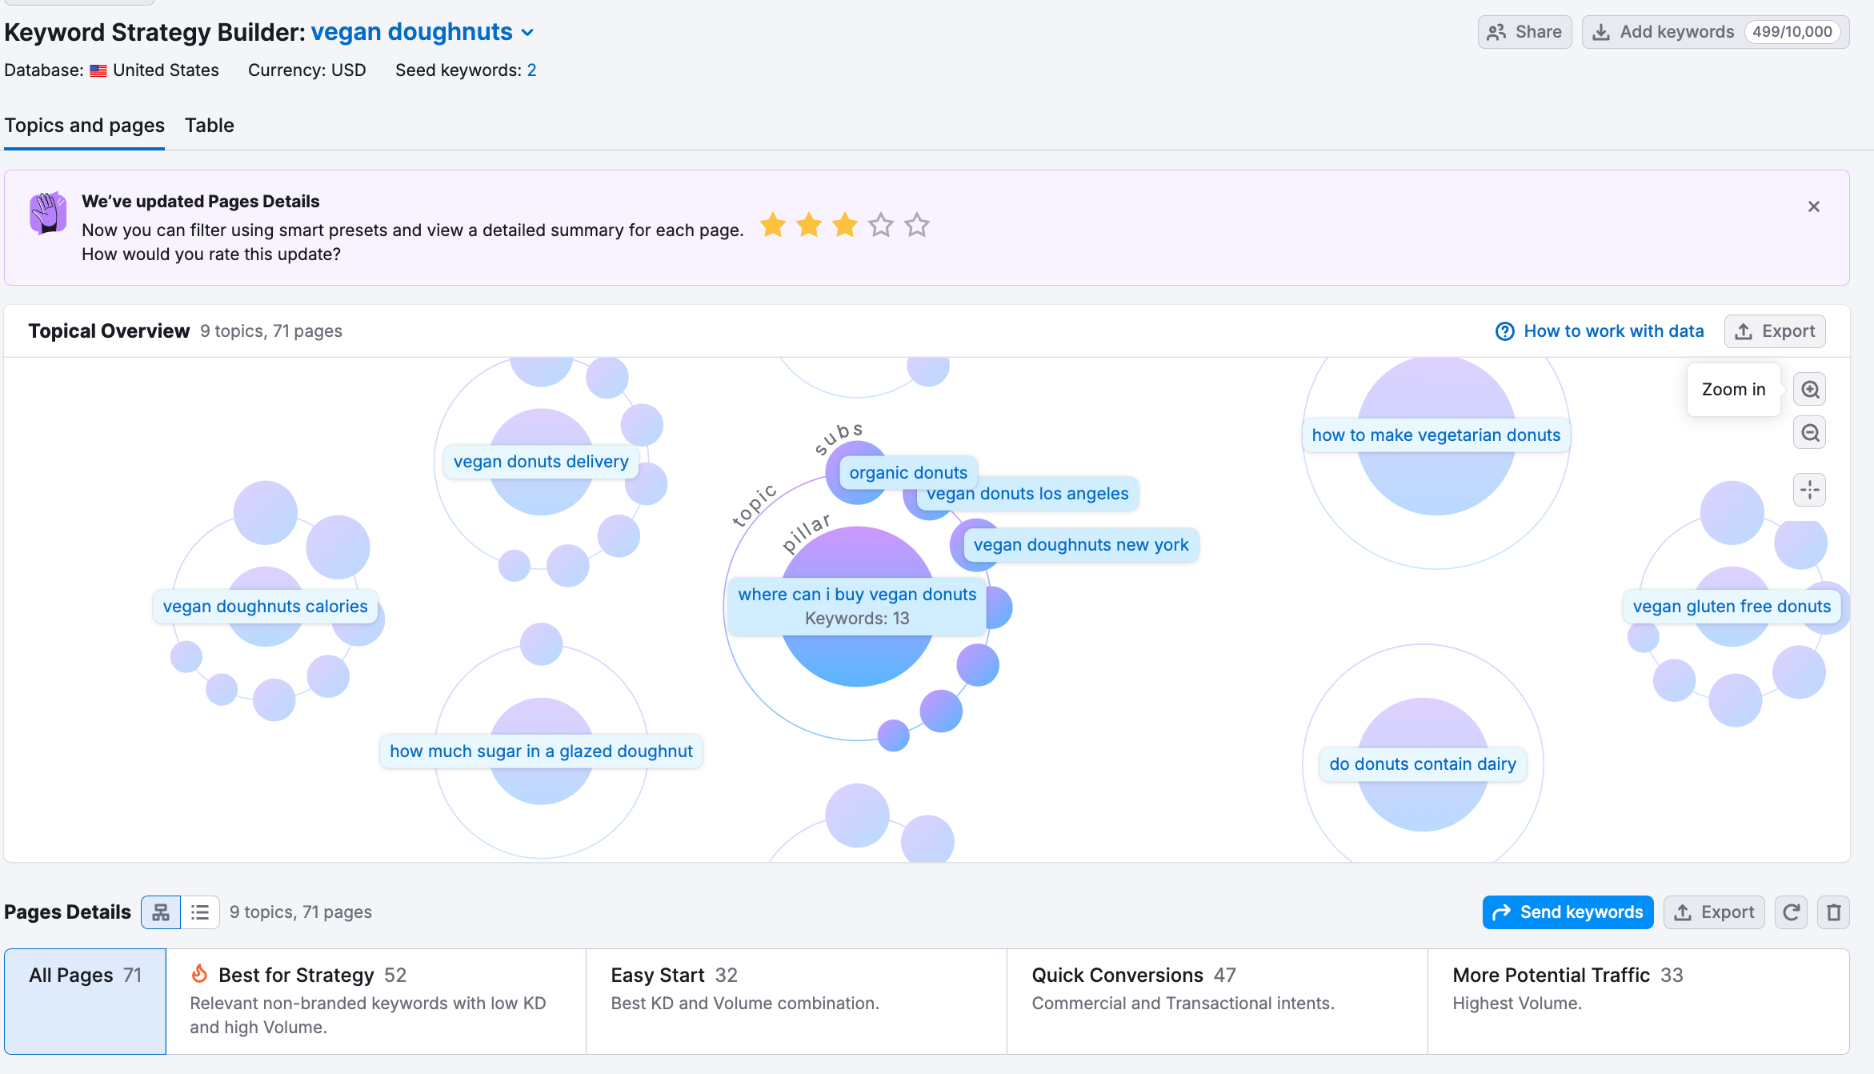Click the trash delete icon
The image size is (1874, 1074).
point(1834,912)
